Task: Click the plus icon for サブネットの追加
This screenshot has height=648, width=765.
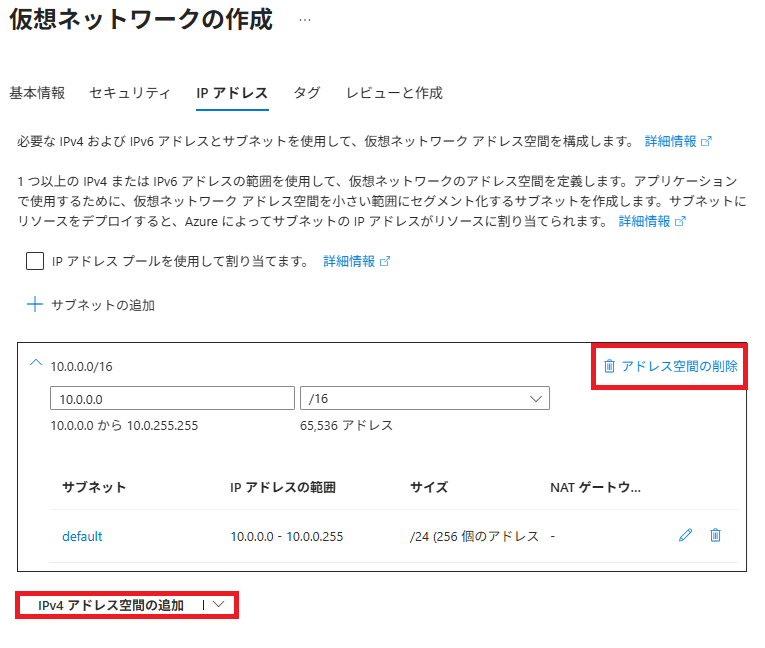Action: (x=35, y=305)
